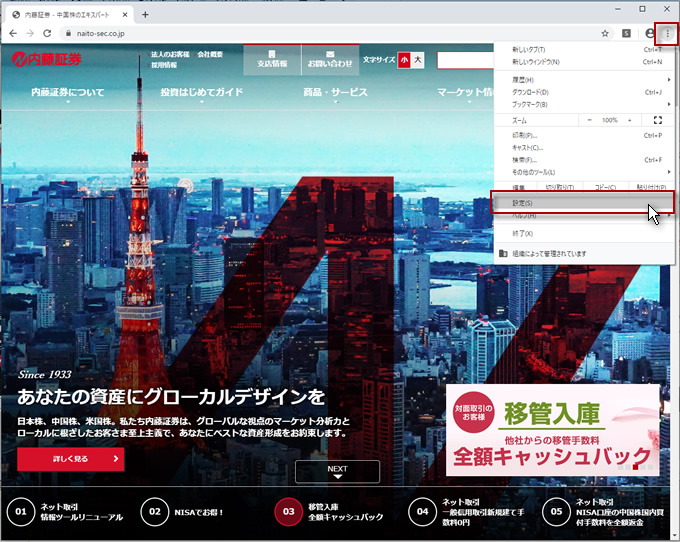Increase zoom with the plus control
Image resolution: width=680 pixels, height=542 pixels.
[x=631, y=120]
